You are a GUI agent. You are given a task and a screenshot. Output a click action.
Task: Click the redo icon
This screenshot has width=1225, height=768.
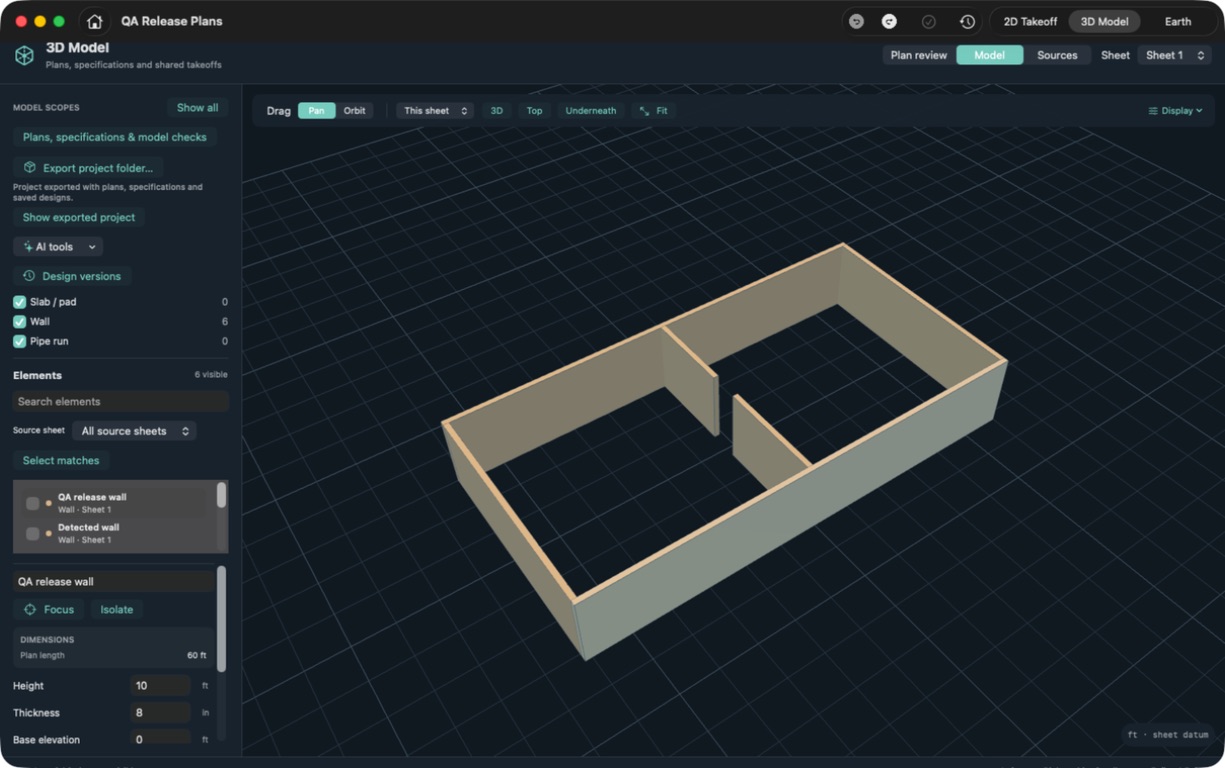pos(889,21)
